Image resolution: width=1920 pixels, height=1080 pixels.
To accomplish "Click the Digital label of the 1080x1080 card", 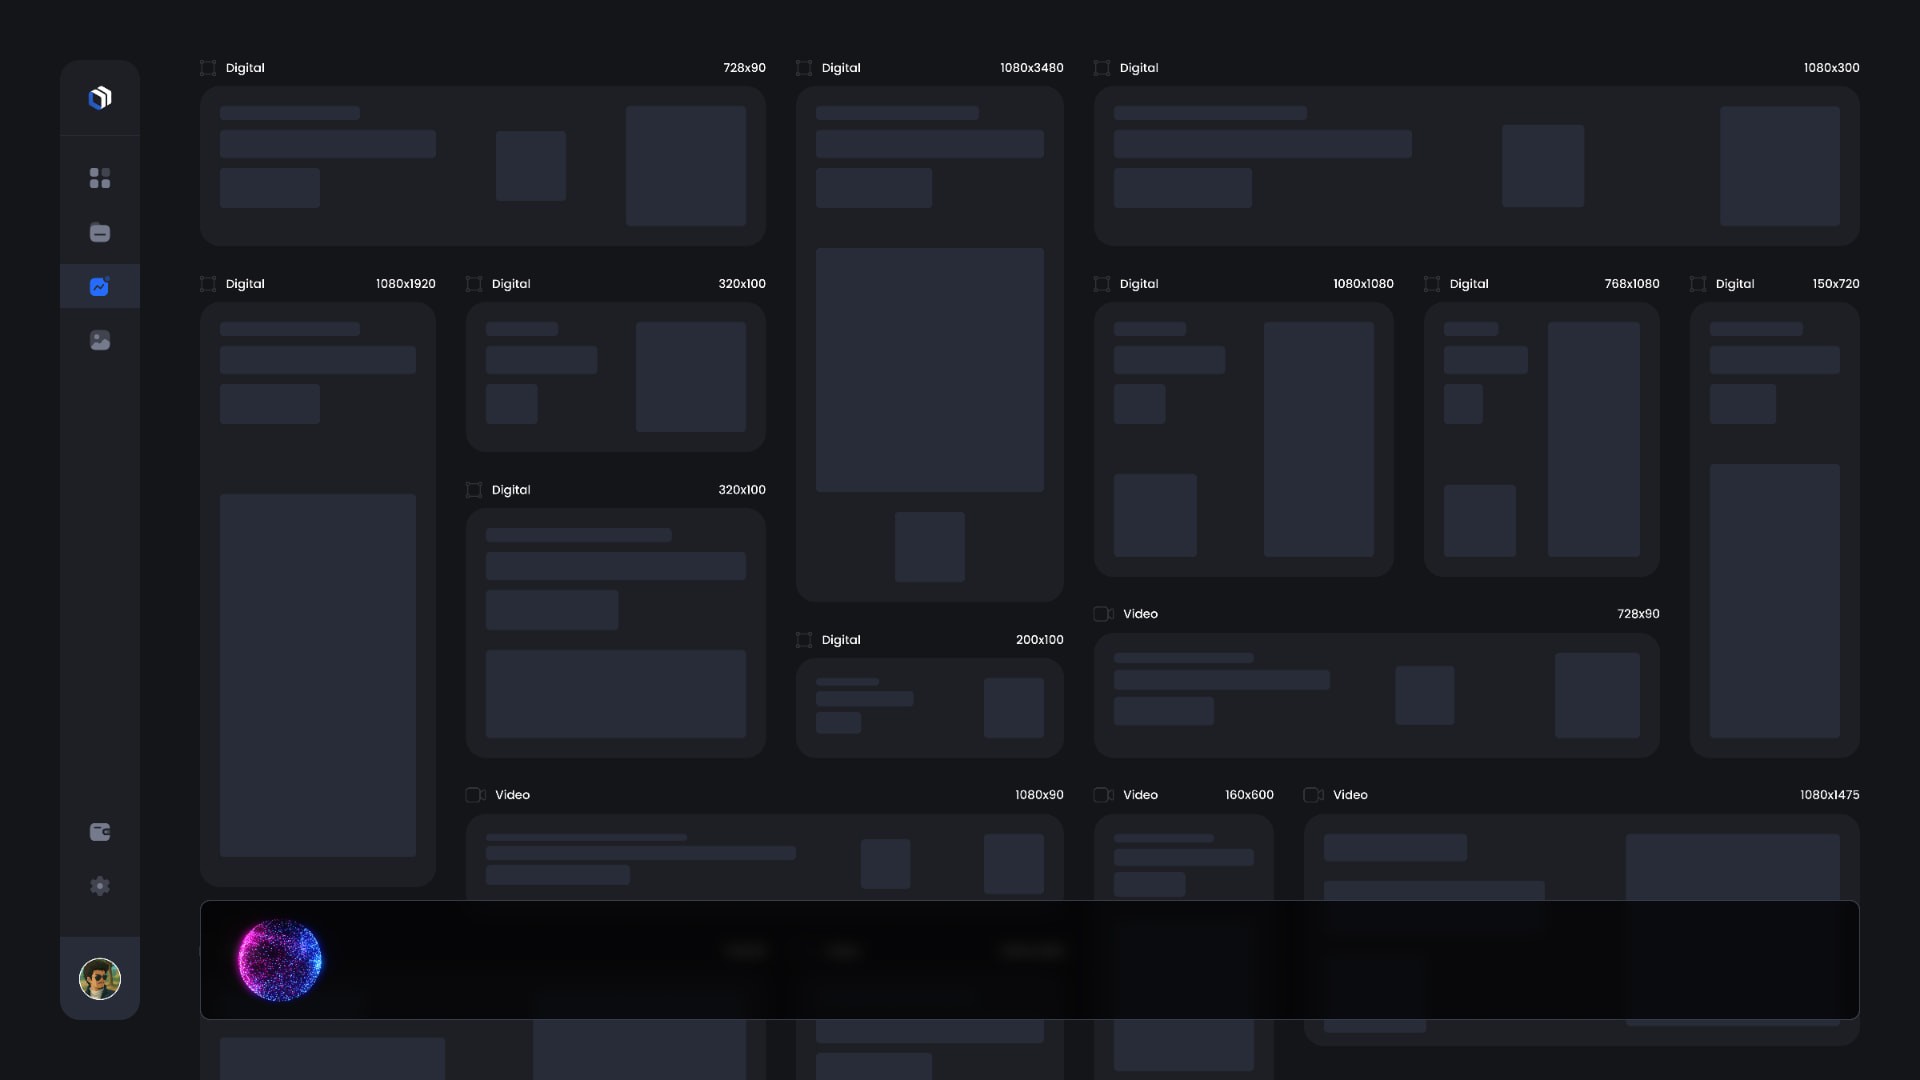I will tap(1139, 284).
